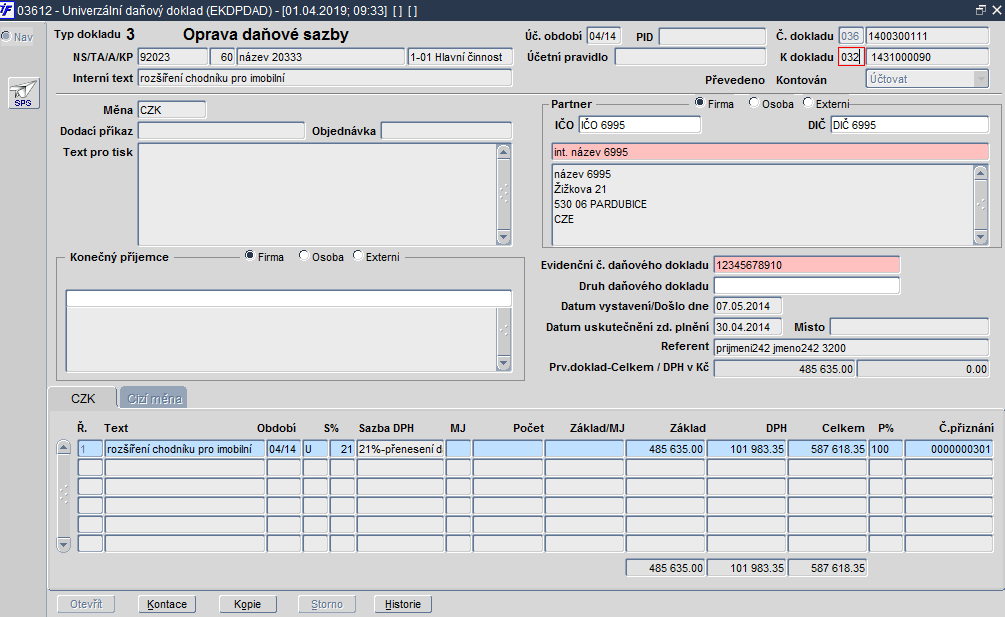Click the Sazba DPH field in row 1
This screenshot has width=1005, height=617.
[x=400, y=450]
